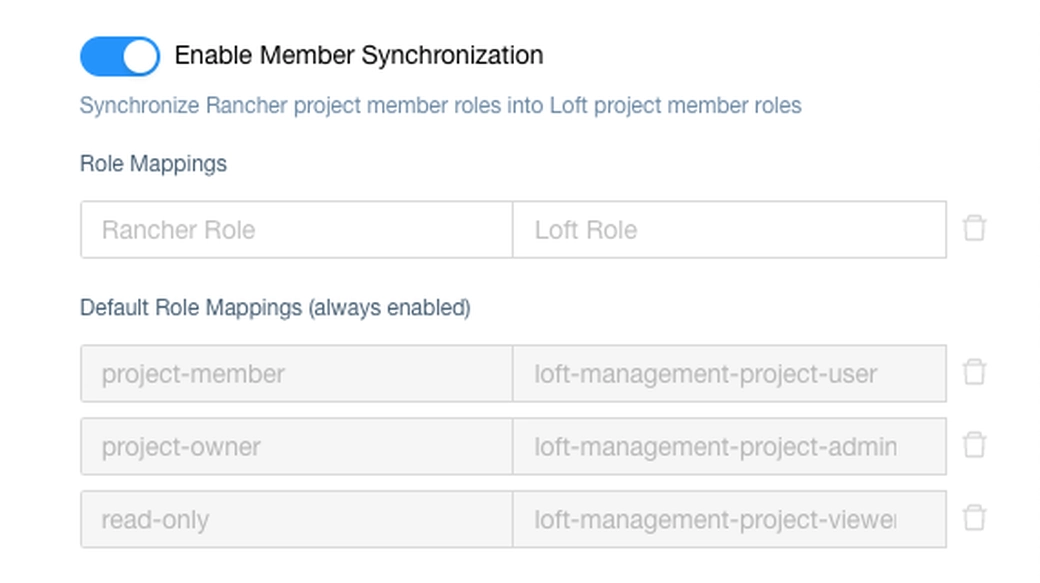Click the loft-management-project-user field
Screen dimensions: 1040x583
click(x=729, y=374)
